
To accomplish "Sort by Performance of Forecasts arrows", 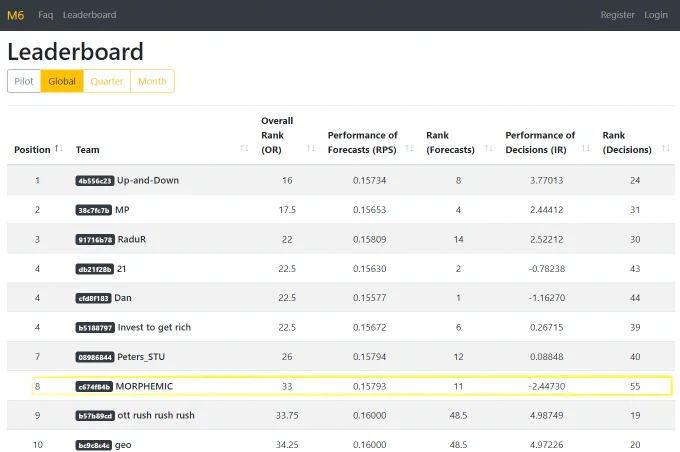I will 409,149.
